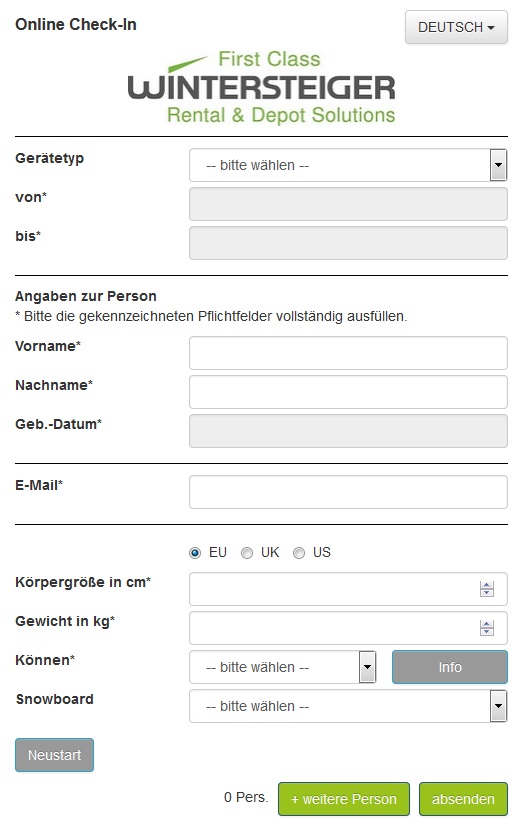Open the DEUTSCH language menu

coord(456,27)
